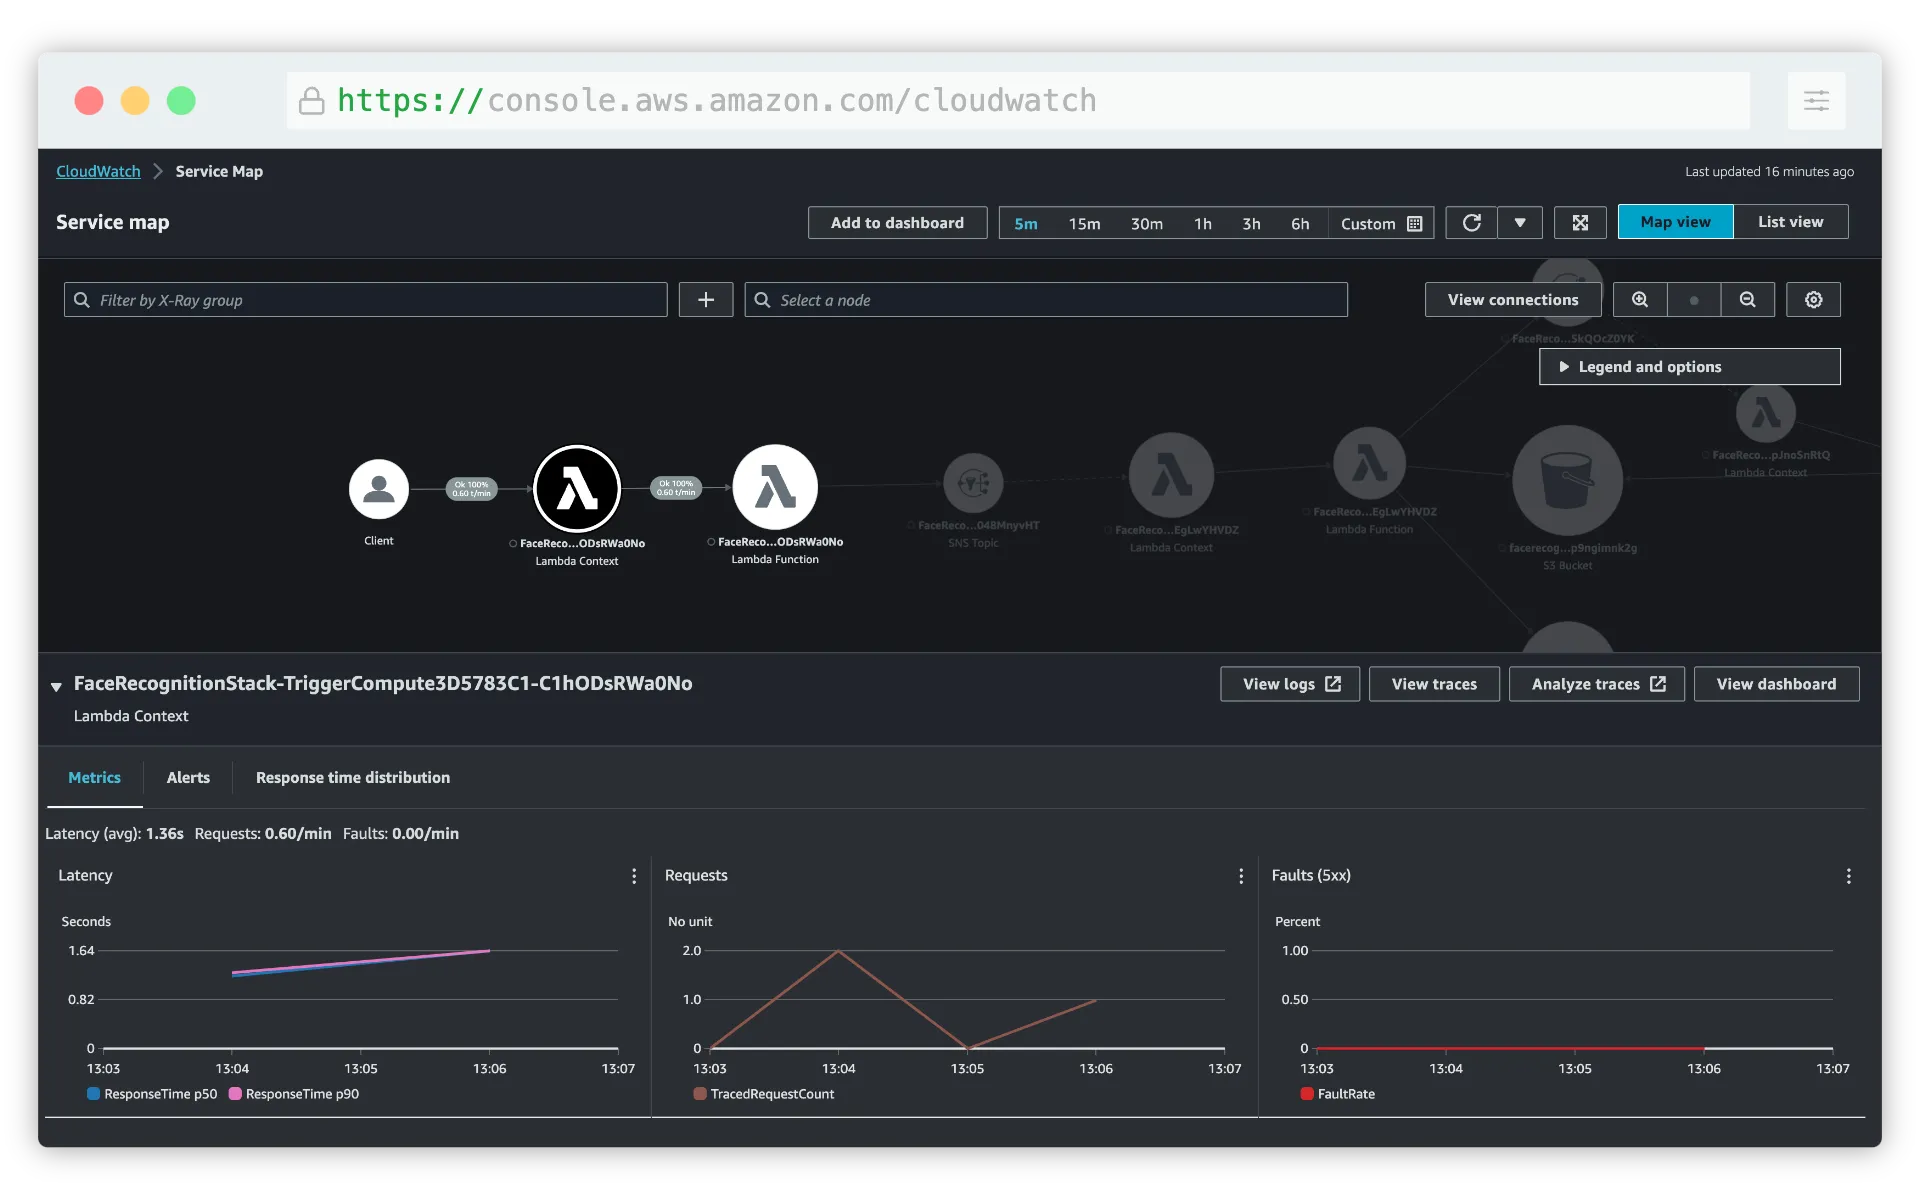Toggle ResponseTime p50 legend swatch
This screenshot has height=1200, width=1920.
click(93, 1094)
